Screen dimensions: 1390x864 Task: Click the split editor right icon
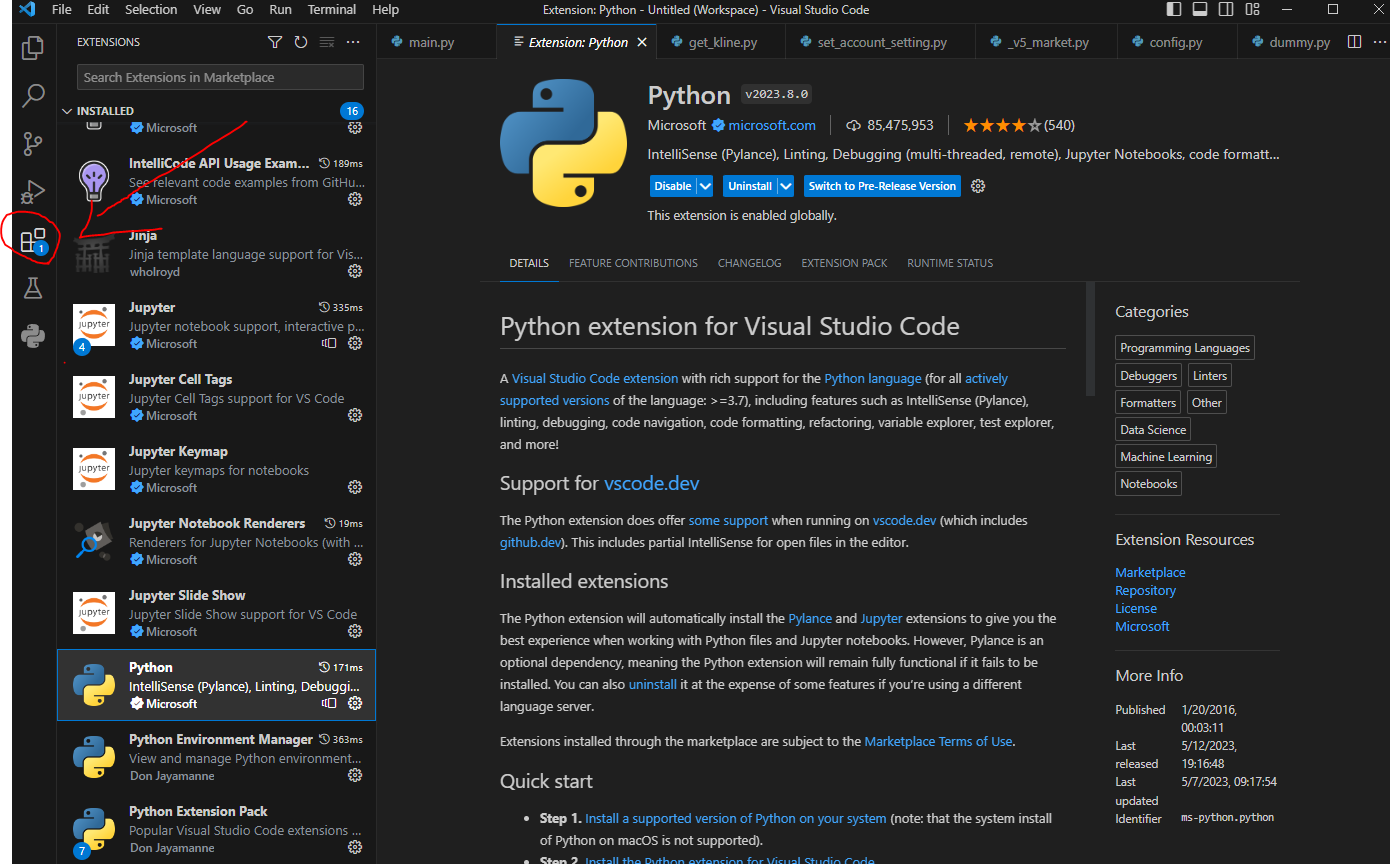click(1354, 42)
